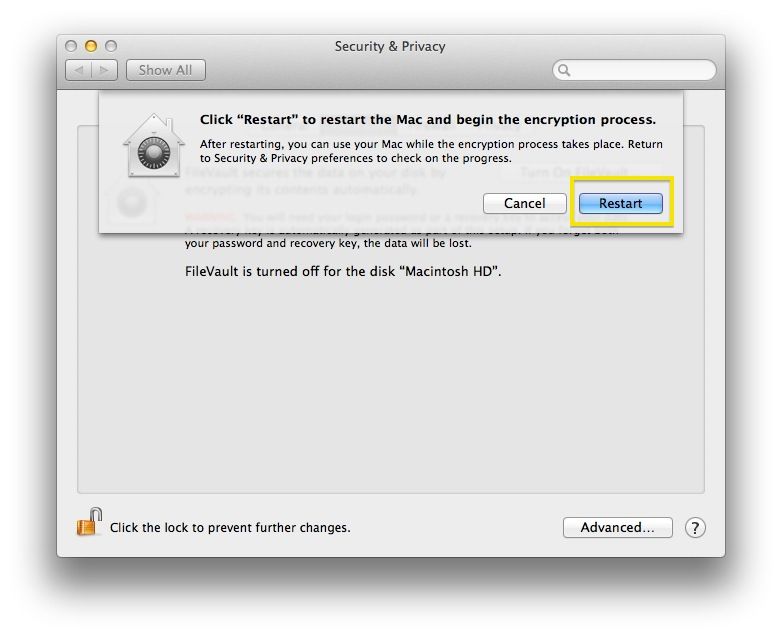Go forward with the right arrow button
The height and width of the screenshot is (636, 782).
(x=104, y=70)
